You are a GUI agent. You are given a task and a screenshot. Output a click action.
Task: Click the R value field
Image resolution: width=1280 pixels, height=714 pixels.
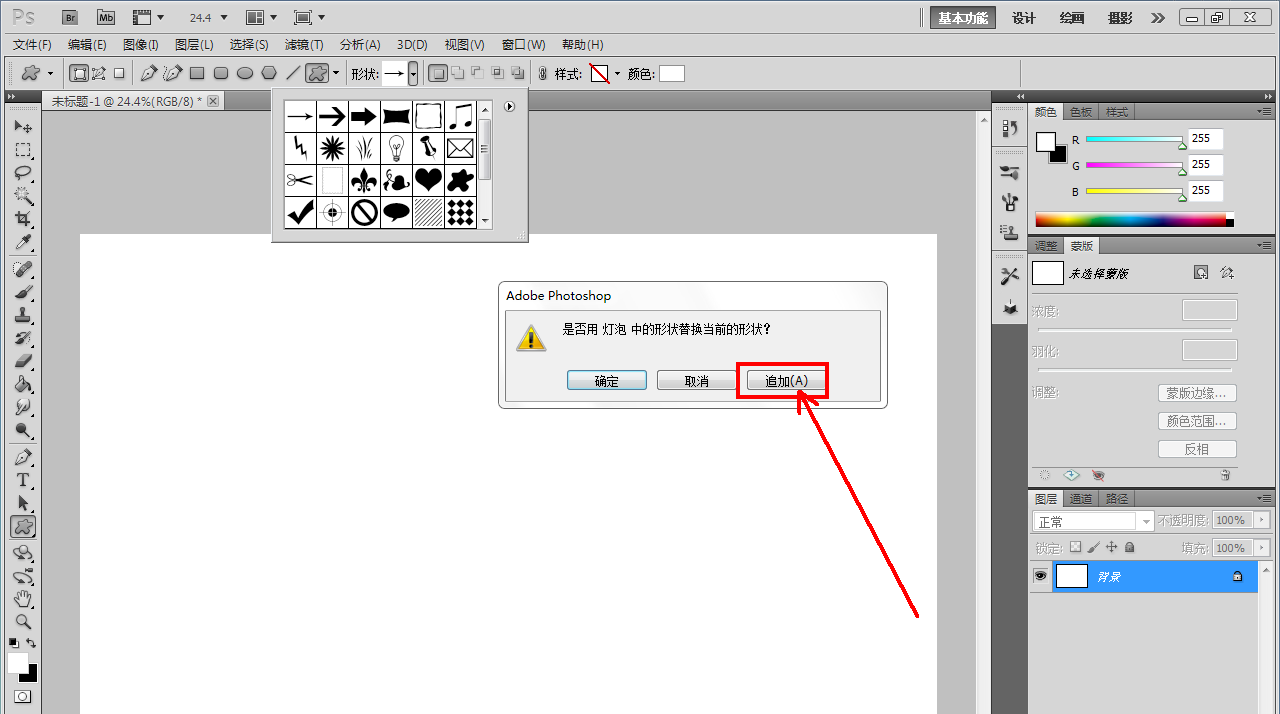tap(1205, 139)
